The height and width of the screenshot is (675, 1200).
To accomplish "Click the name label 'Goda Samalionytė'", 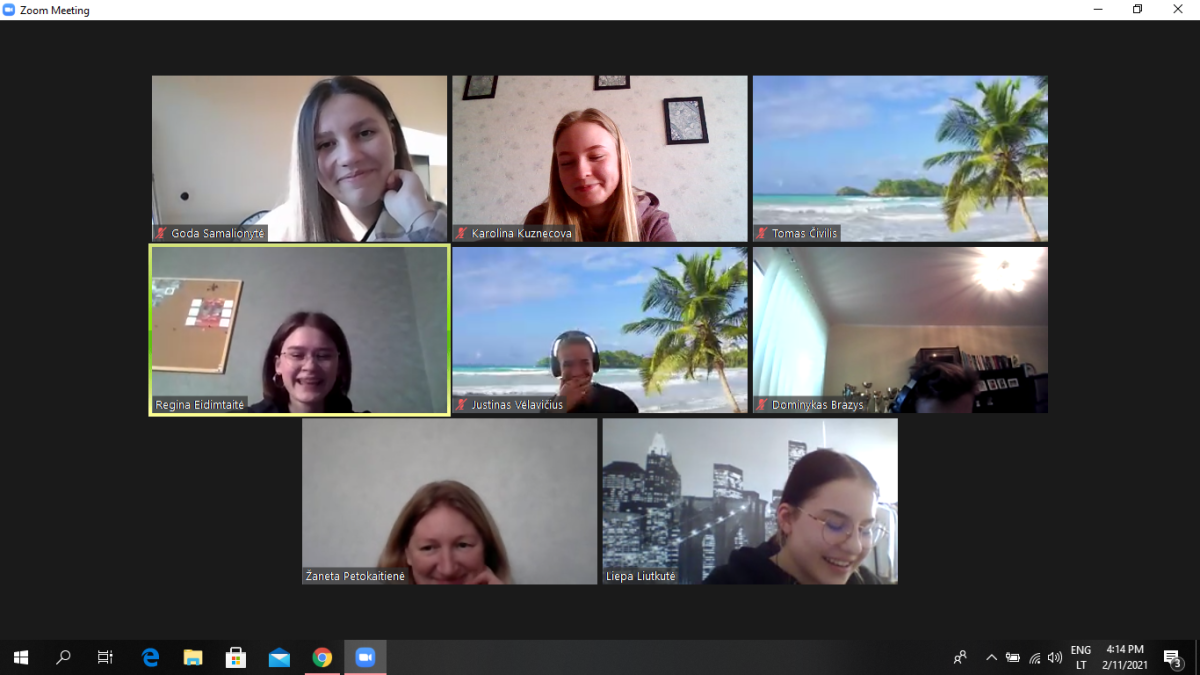I will (x=218, y=234).
